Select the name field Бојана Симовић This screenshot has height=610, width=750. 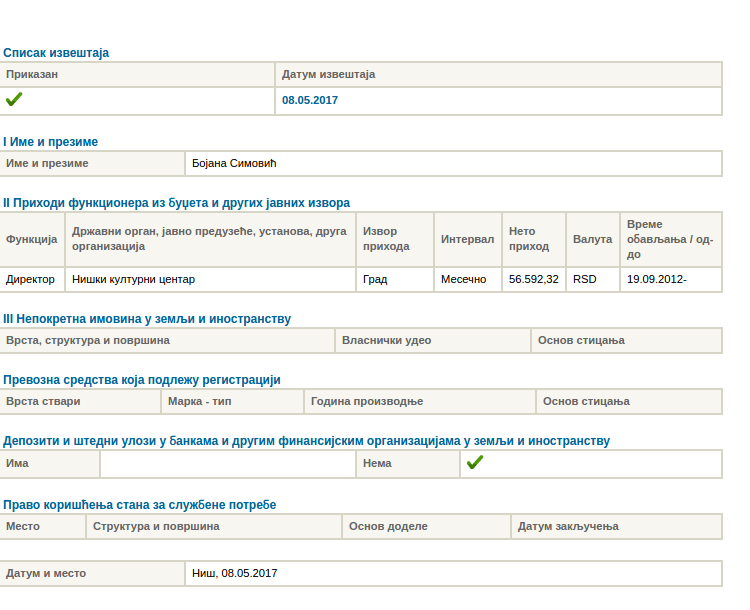(x=234, y=164)
